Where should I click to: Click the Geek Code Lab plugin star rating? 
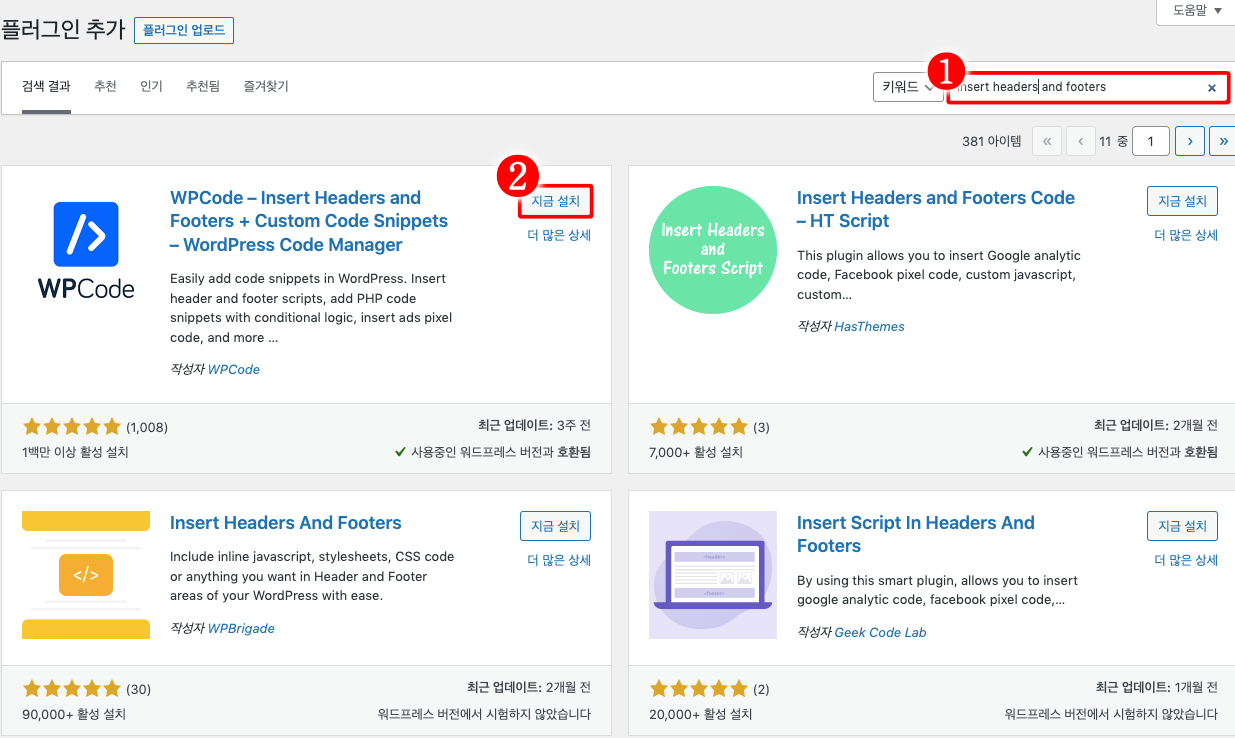tap(698, 689)
